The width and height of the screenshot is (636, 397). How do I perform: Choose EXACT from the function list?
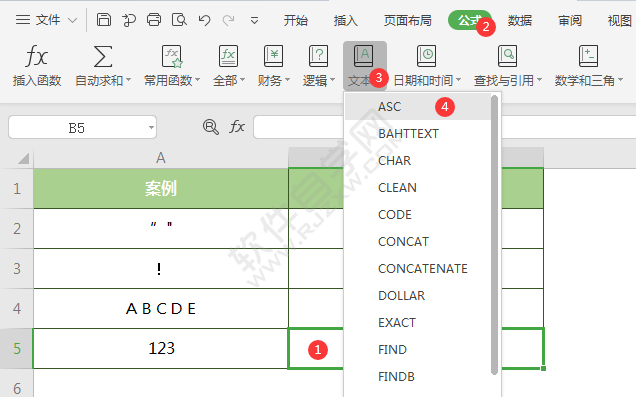point(418,322)
